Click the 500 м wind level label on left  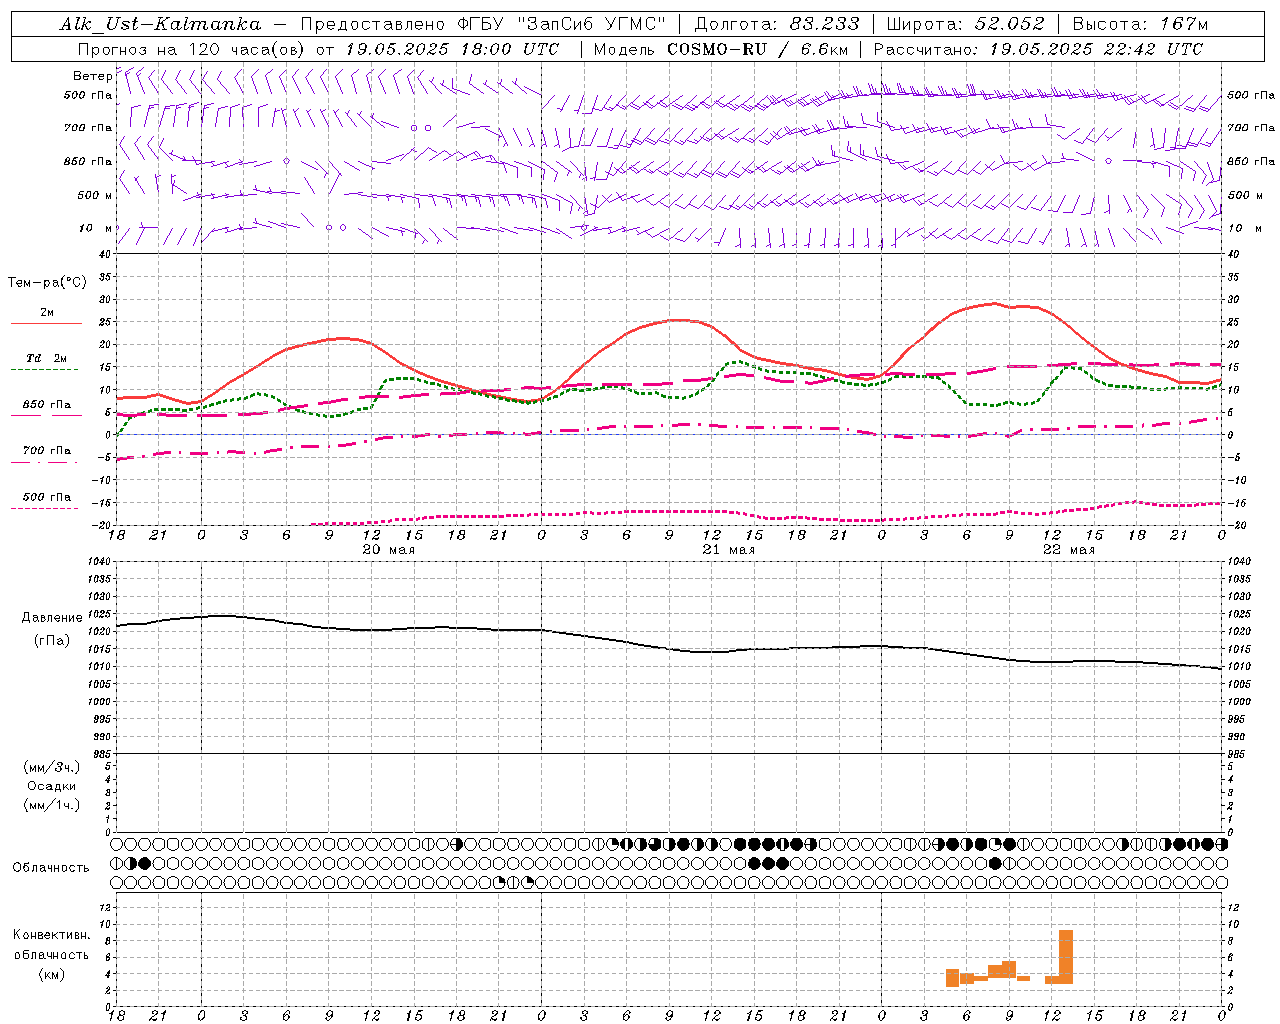[x=95, y=195]
